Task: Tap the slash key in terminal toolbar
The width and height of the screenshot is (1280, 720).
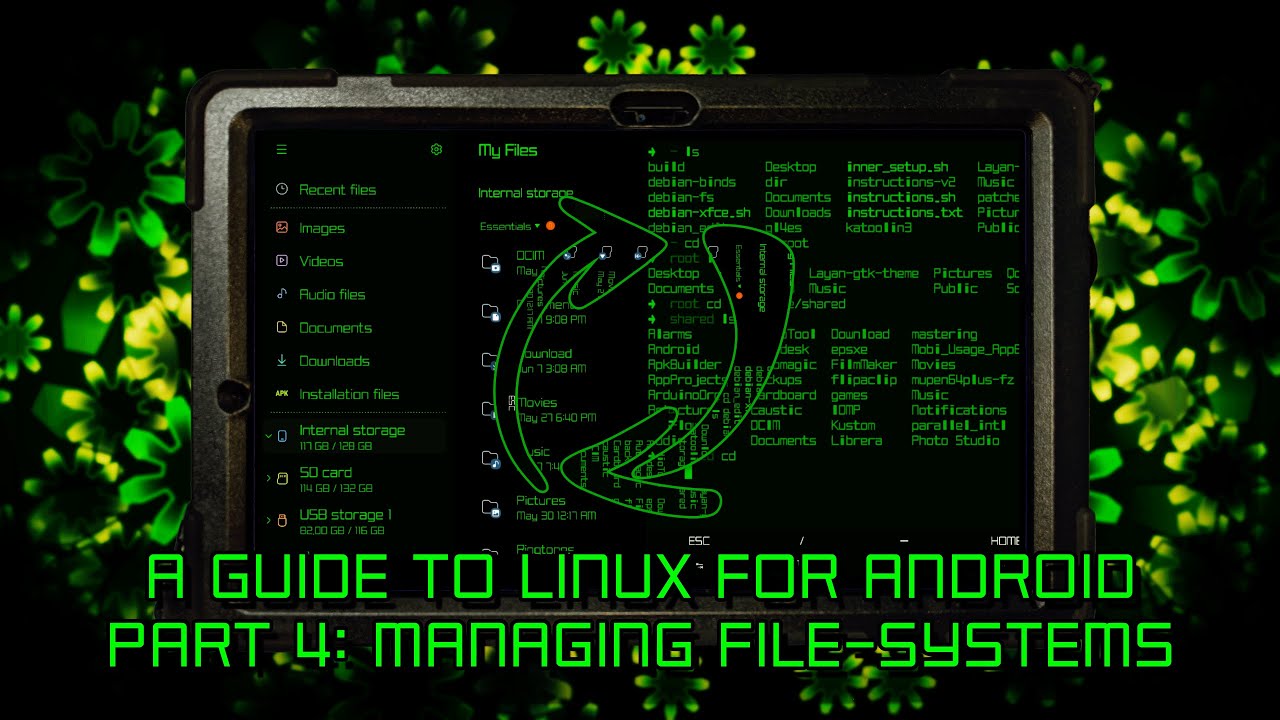Action: (x=802, y=541)
